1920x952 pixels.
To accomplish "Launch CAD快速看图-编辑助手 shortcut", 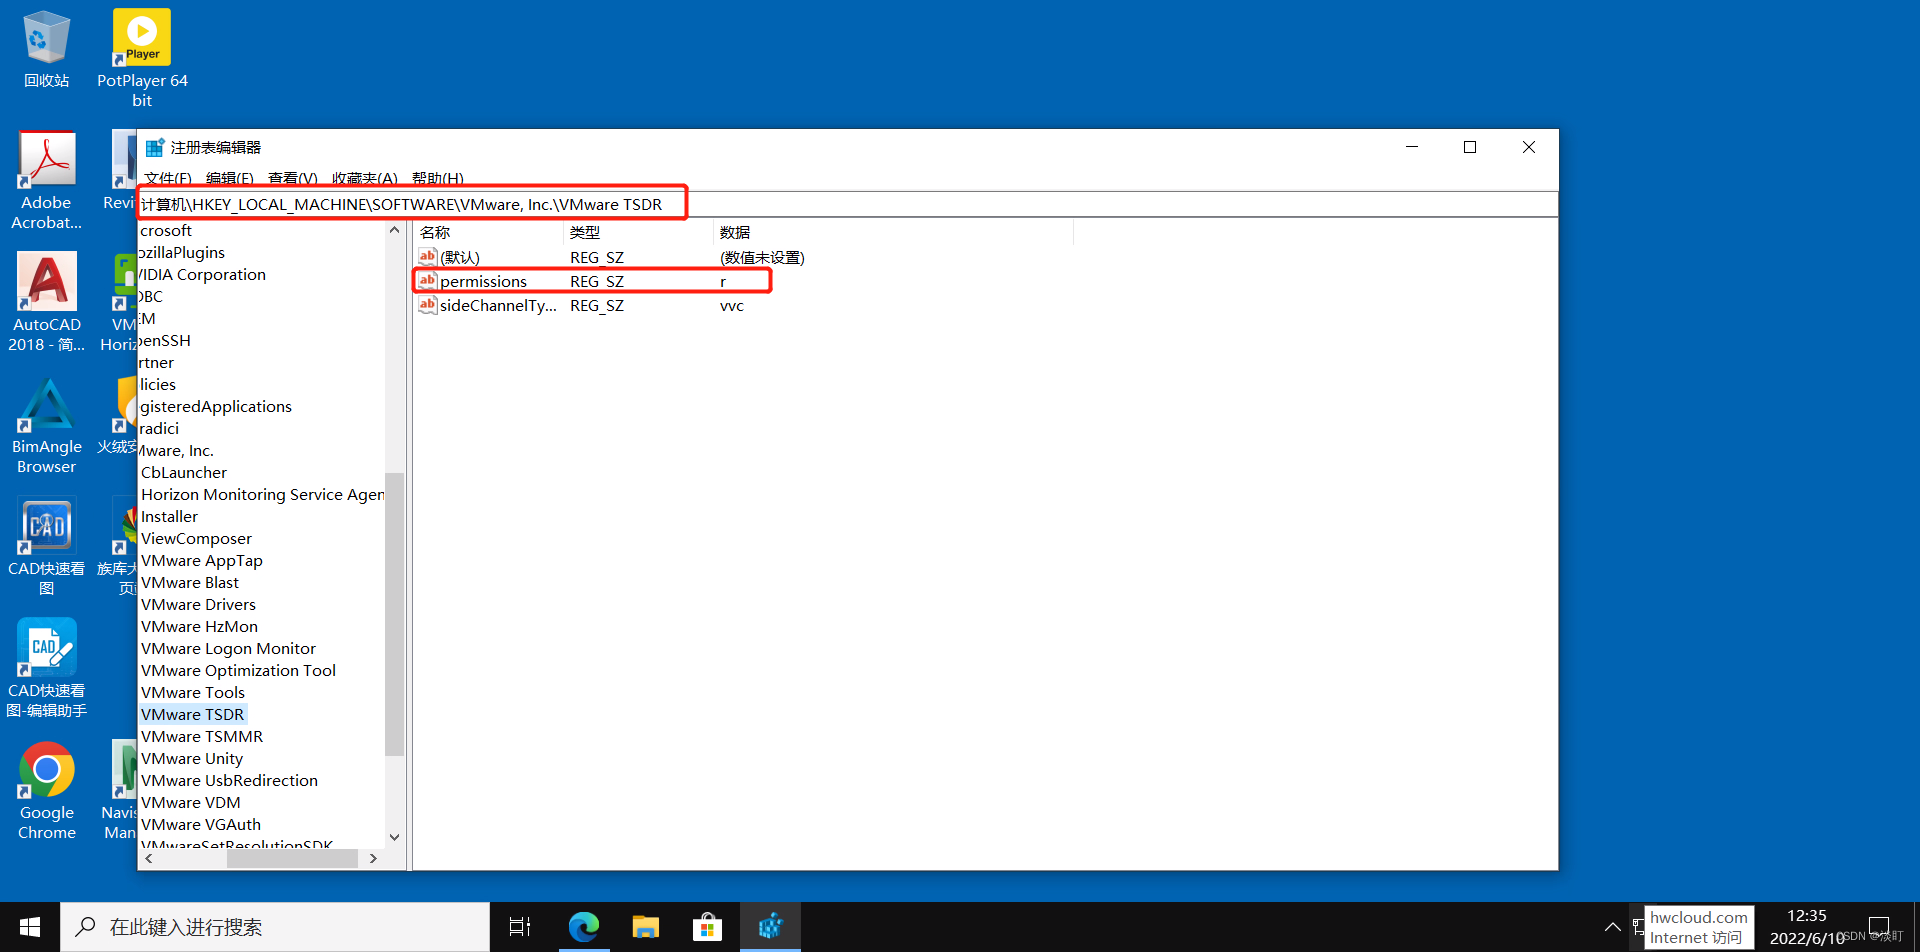I will click(x=46, y=668).
